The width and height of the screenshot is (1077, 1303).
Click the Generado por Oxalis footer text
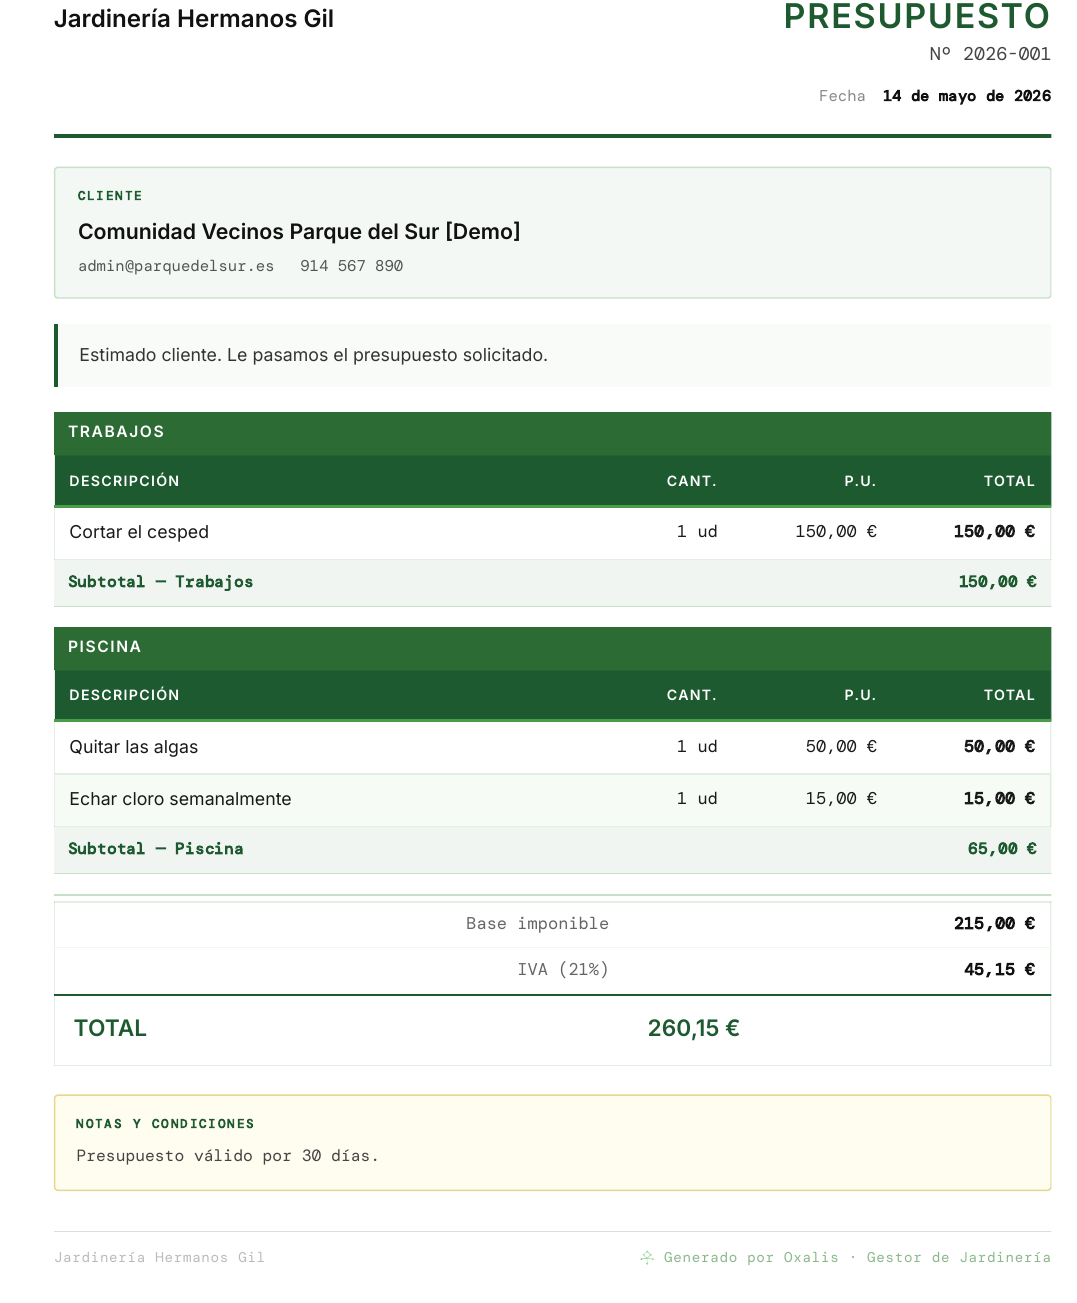click(751, 1257)
